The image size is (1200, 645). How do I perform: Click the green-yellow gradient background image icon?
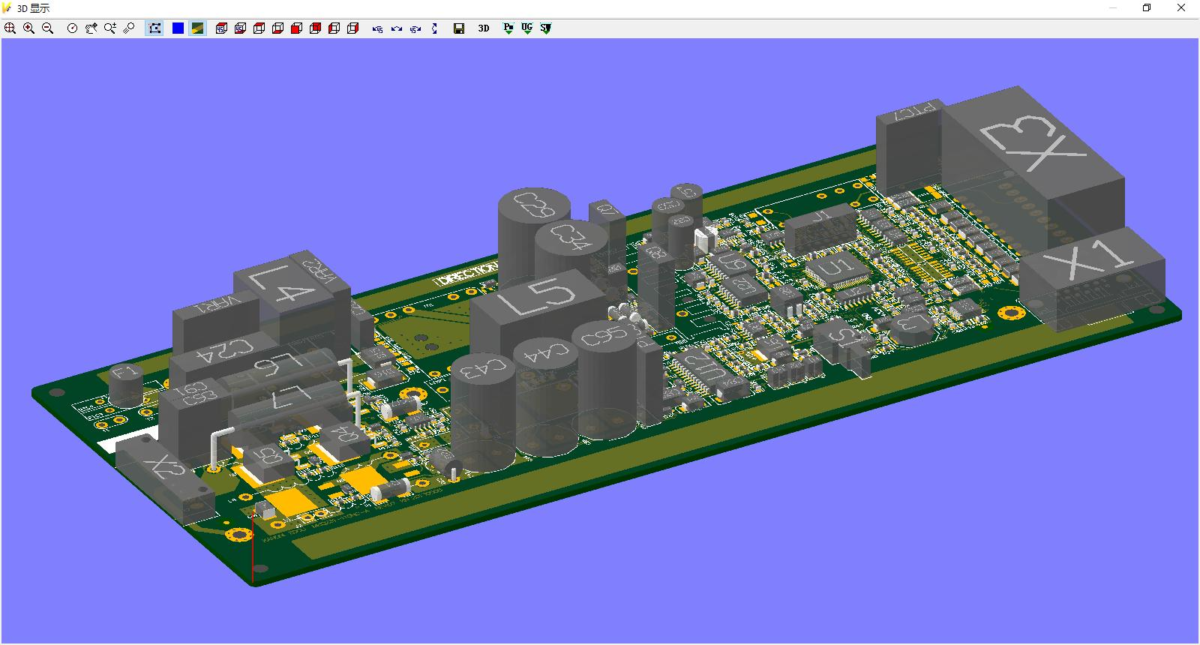pyautogui.click(x=197, y=28)
